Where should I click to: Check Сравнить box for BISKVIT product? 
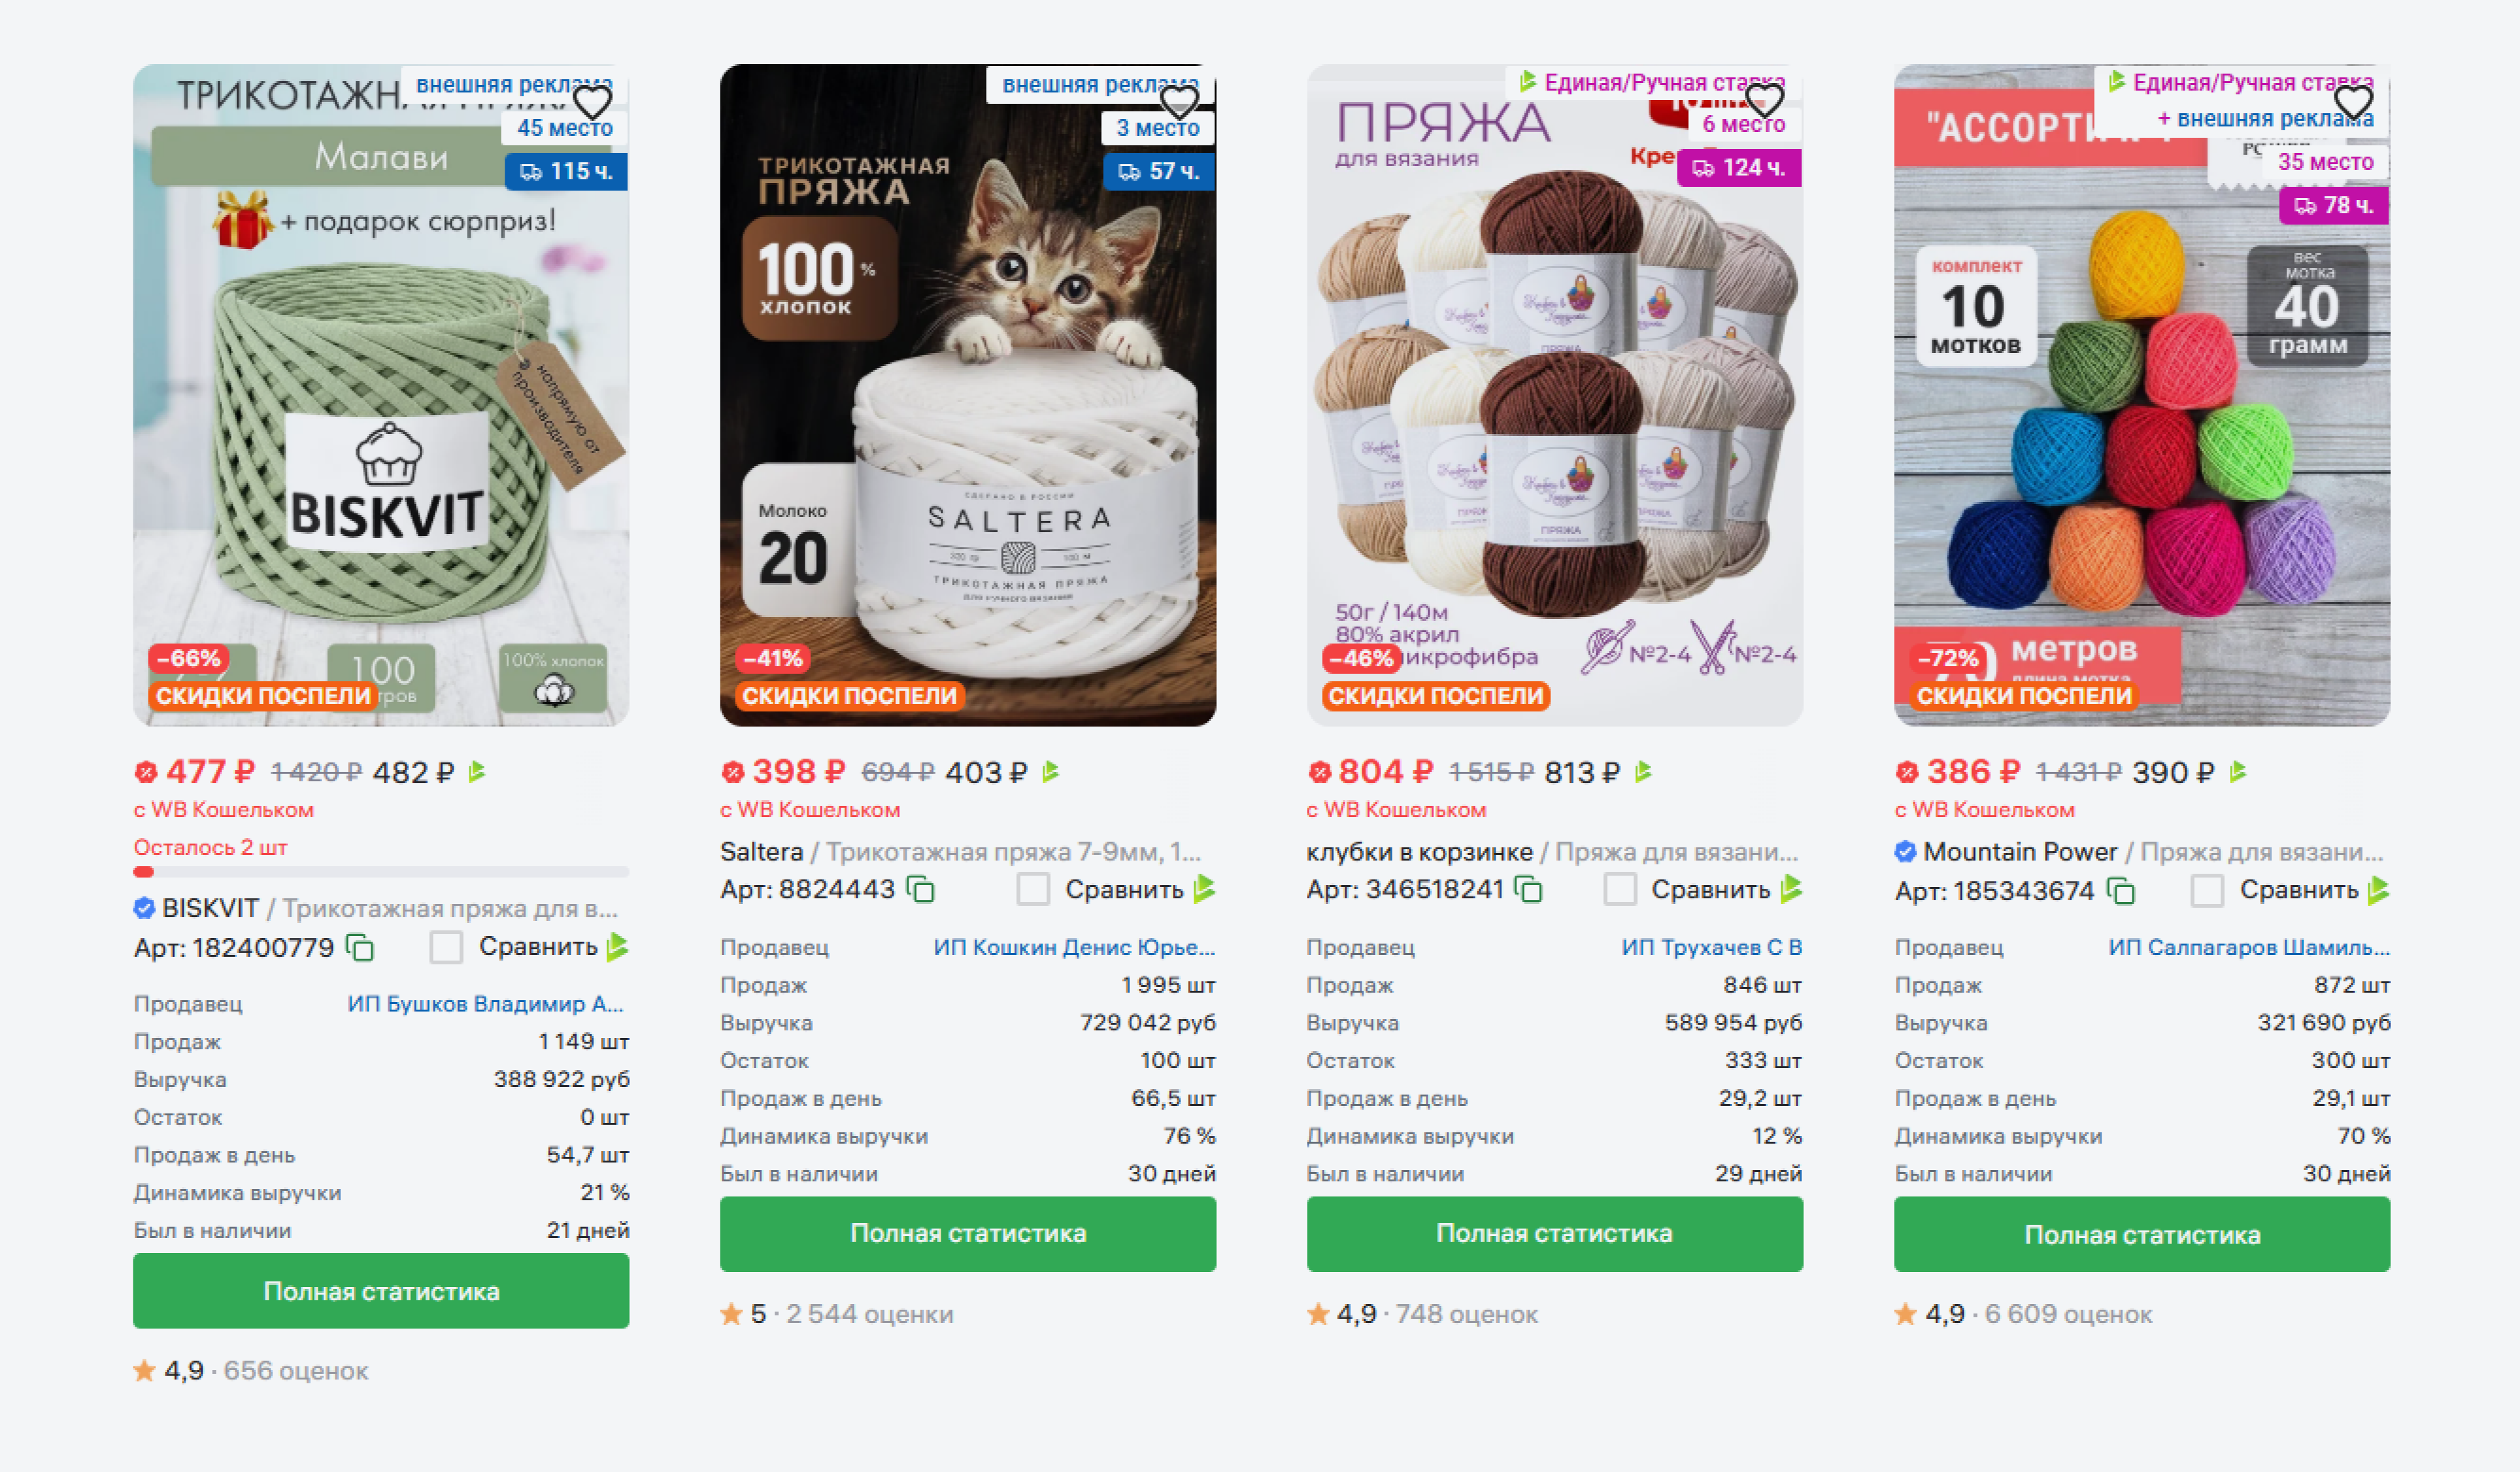(446, 947)
